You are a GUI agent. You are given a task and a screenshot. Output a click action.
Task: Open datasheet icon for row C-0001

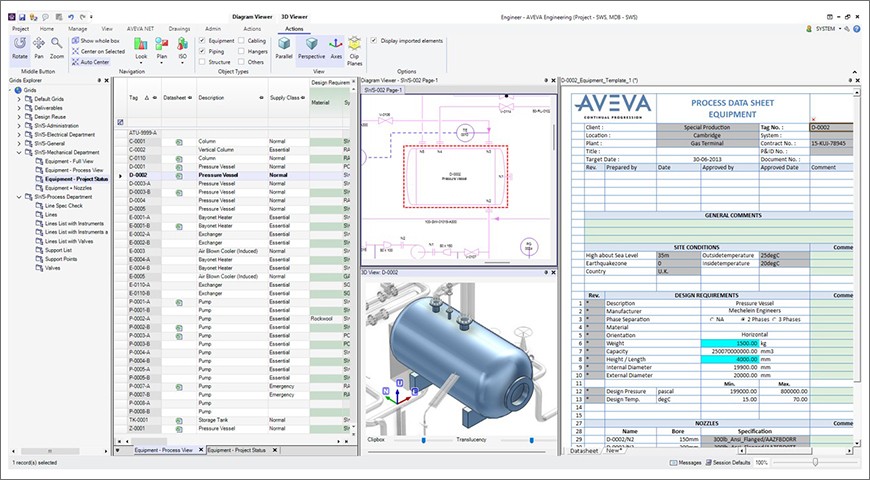pos(177,143)
